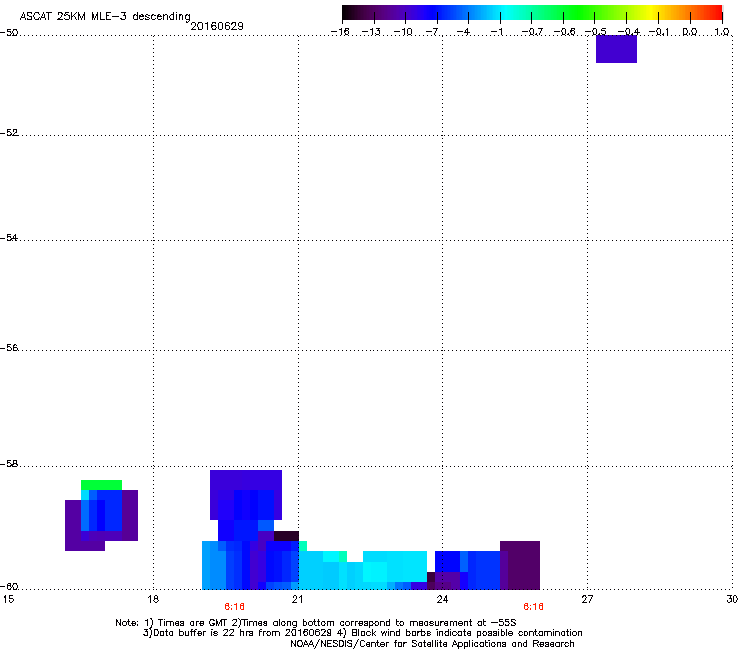This screenshot has height=650, width=740.
Task: Pick the yellow section of the color bar
Action: click(x=649, y=13)
